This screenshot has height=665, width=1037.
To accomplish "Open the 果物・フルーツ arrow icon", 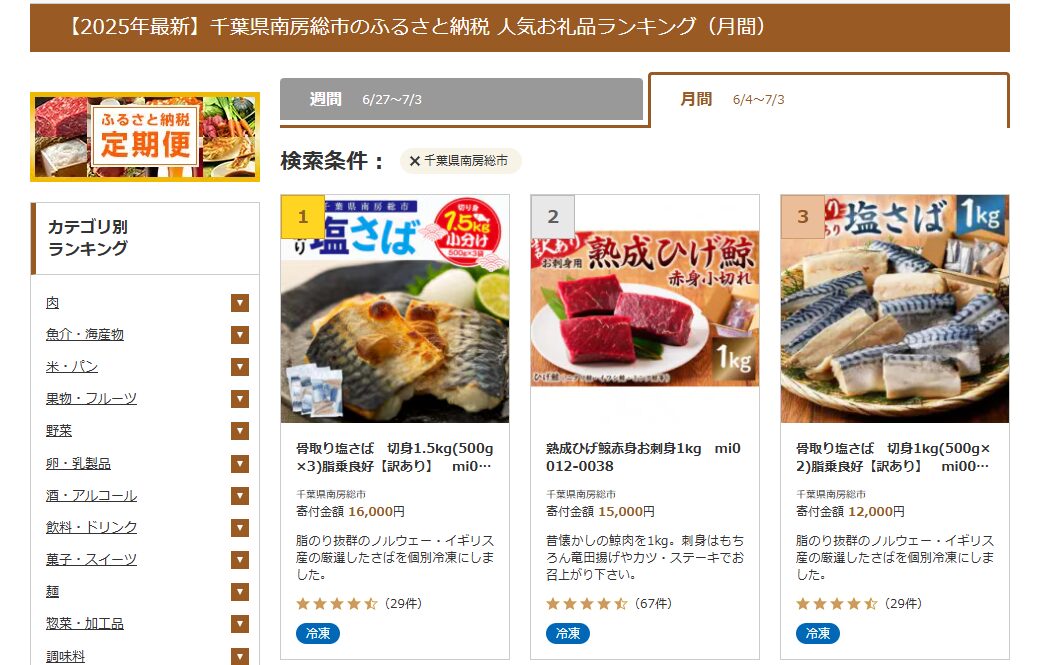I will (240, 399).
